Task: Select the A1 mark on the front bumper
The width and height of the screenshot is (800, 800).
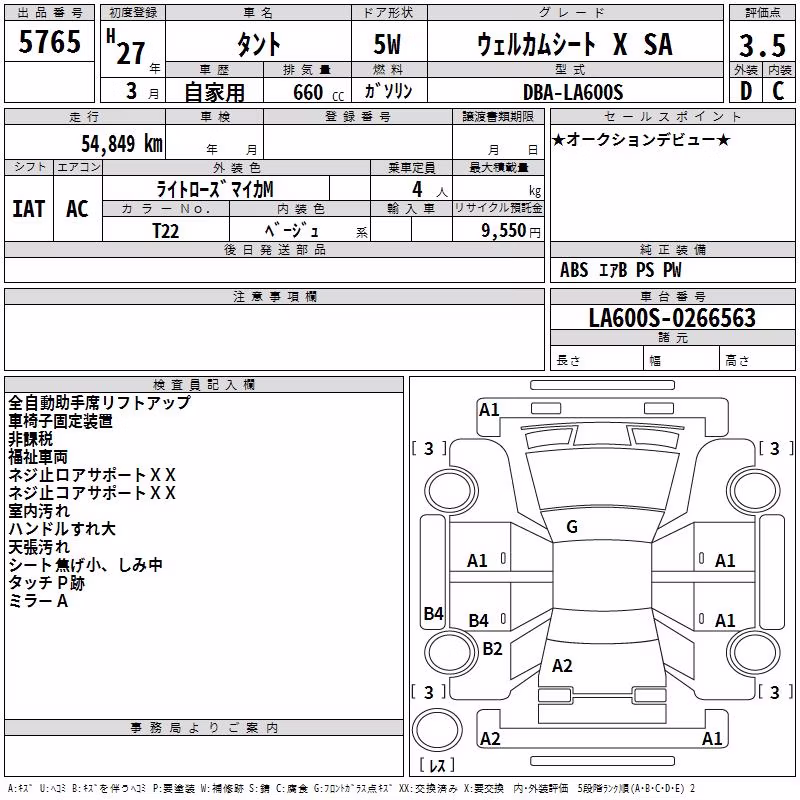Action: (x=489, y=410)
